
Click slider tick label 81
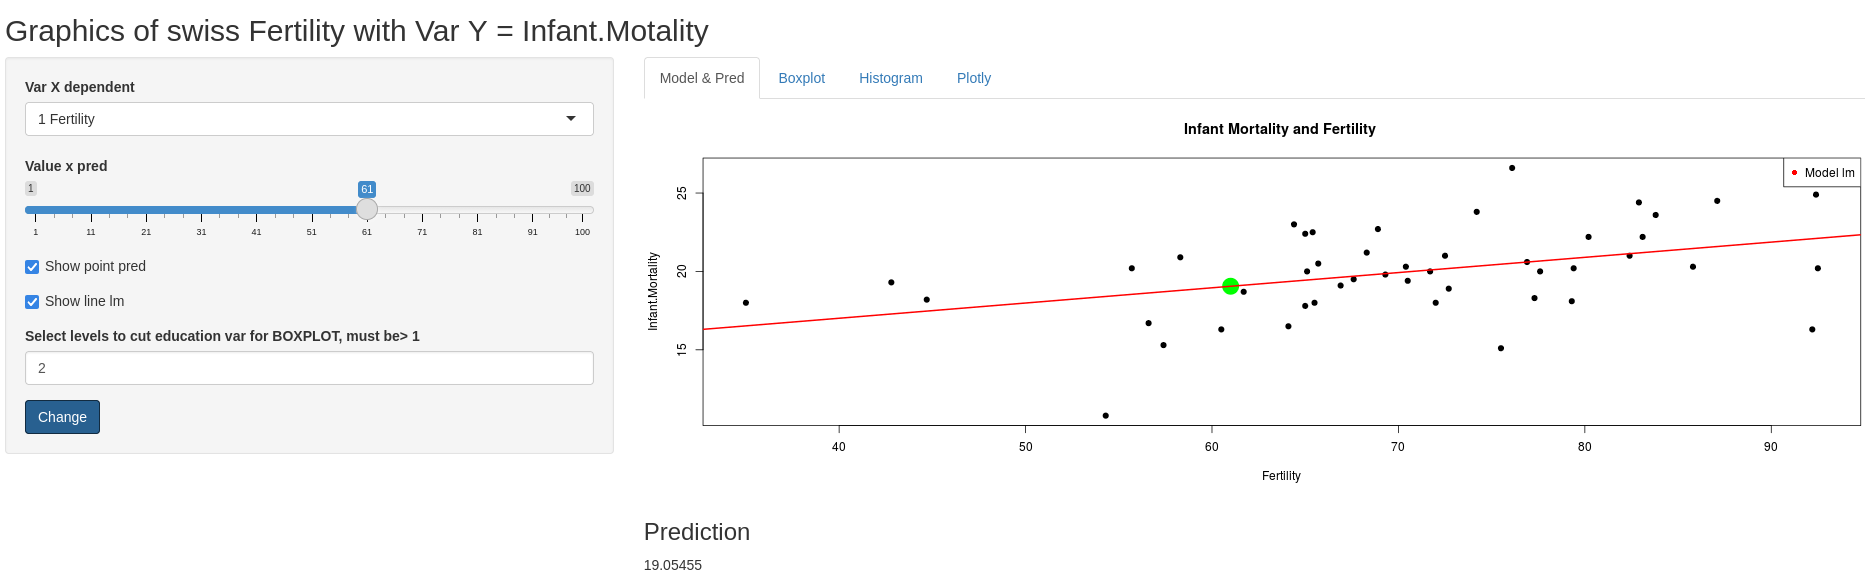[477, 232]
